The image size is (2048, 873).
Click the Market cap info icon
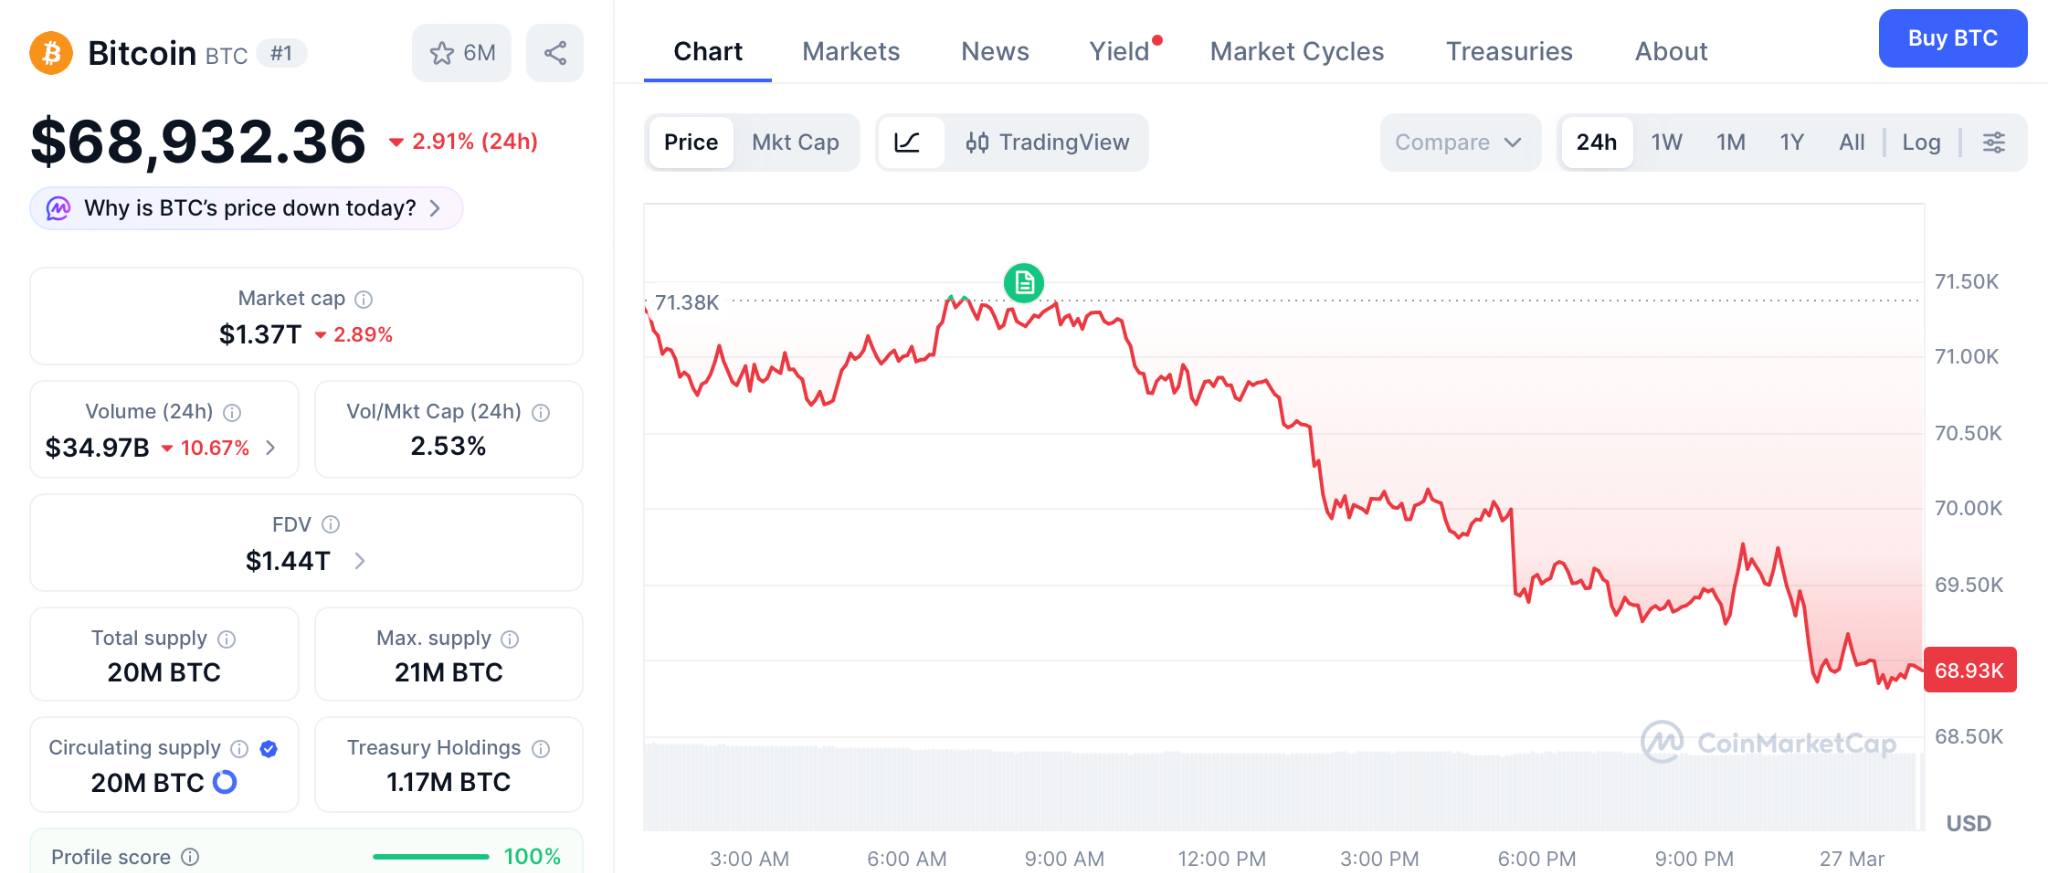[364, 299]
